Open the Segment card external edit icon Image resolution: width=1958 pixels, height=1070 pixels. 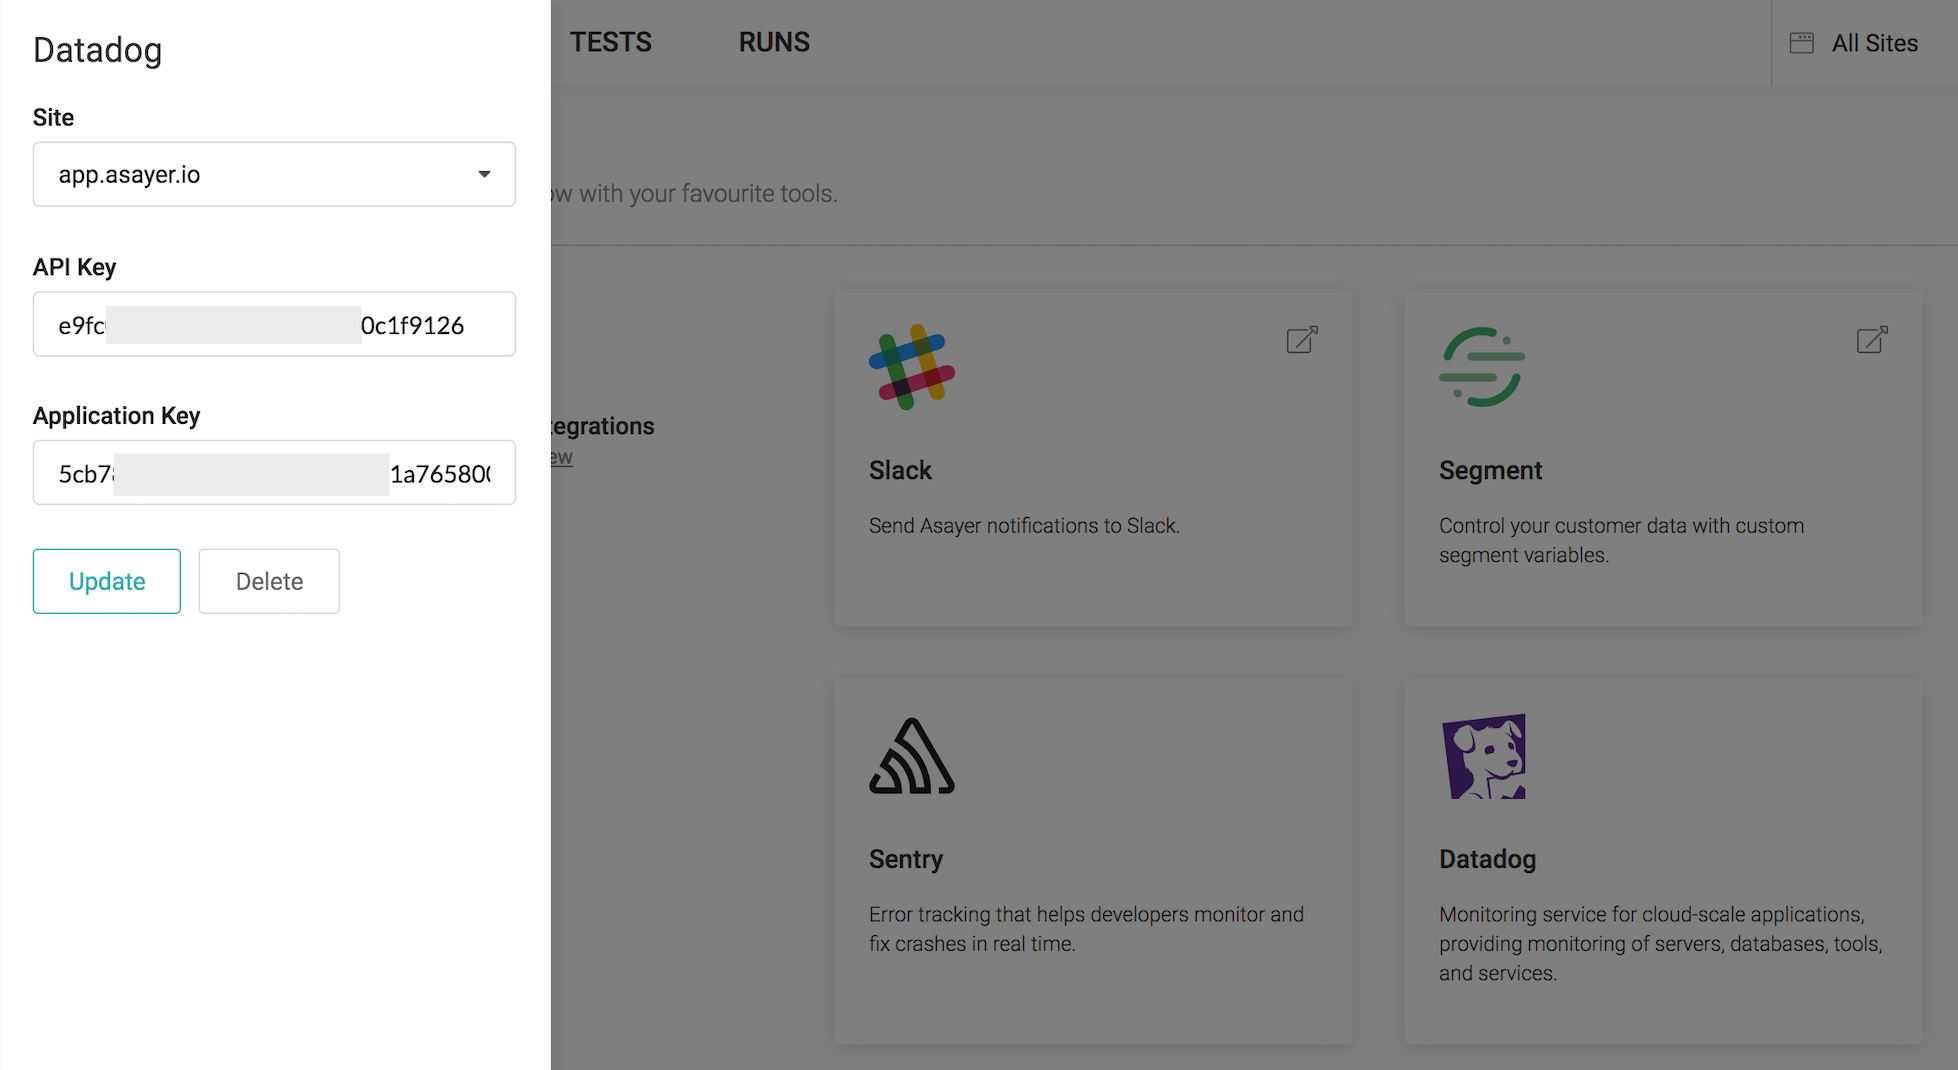coord(1871,340)
